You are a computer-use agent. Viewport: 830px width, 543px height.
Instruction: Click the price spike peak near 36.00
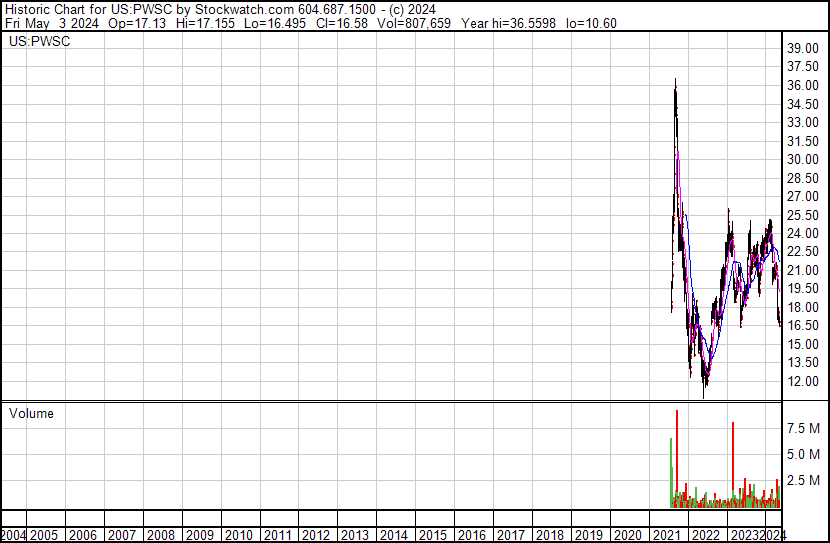coord(675,82)
